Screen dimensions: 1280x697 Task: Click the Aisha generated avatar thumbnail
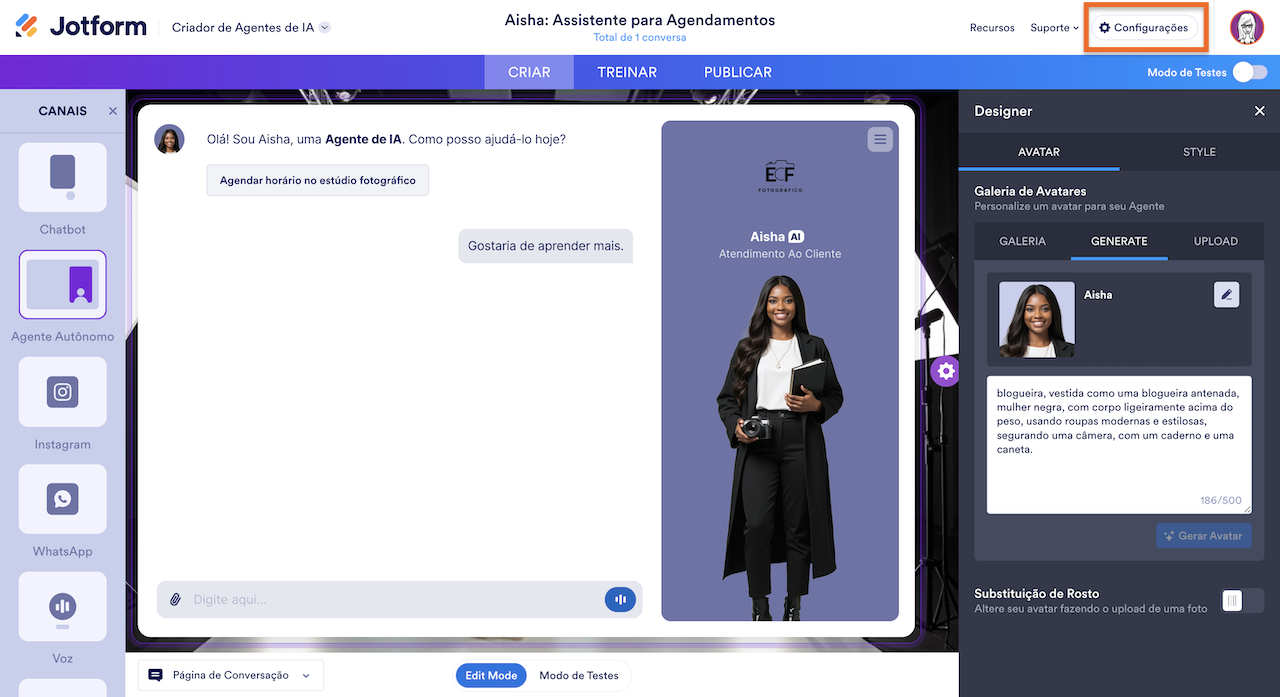coord(1037,319)
